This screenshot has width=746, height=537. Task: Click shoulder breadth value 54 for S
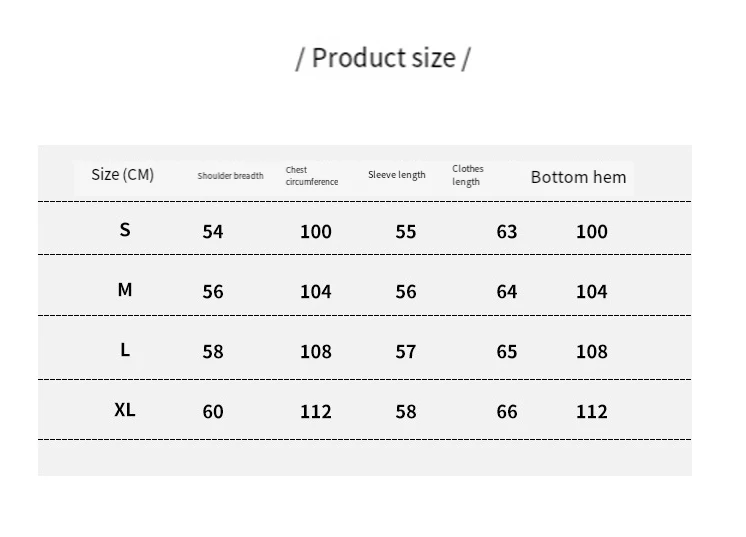(x=213, y=232)
